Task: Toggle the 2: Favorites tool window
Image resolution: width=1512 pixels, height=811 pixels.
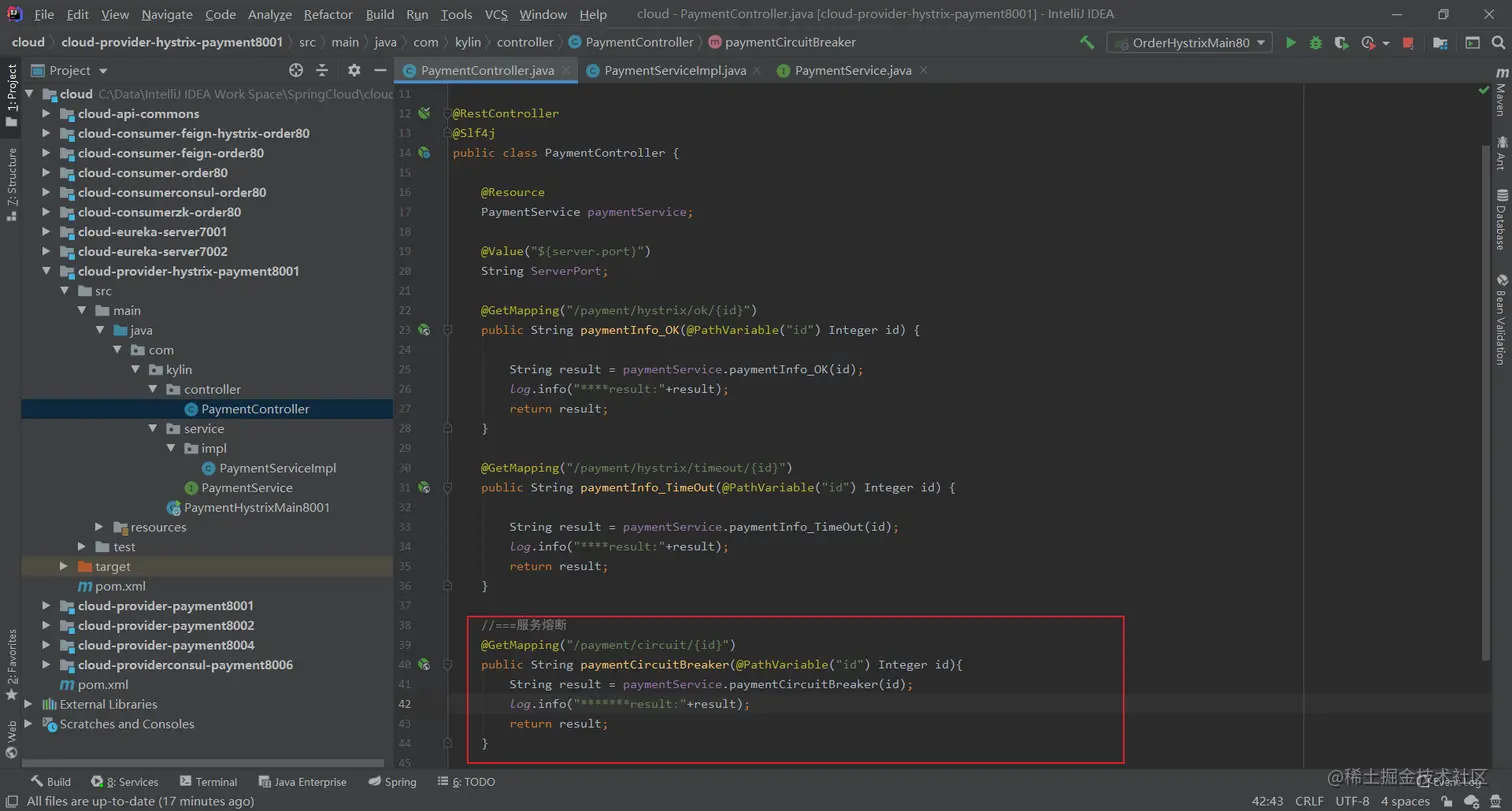Action: coord(11,664)
